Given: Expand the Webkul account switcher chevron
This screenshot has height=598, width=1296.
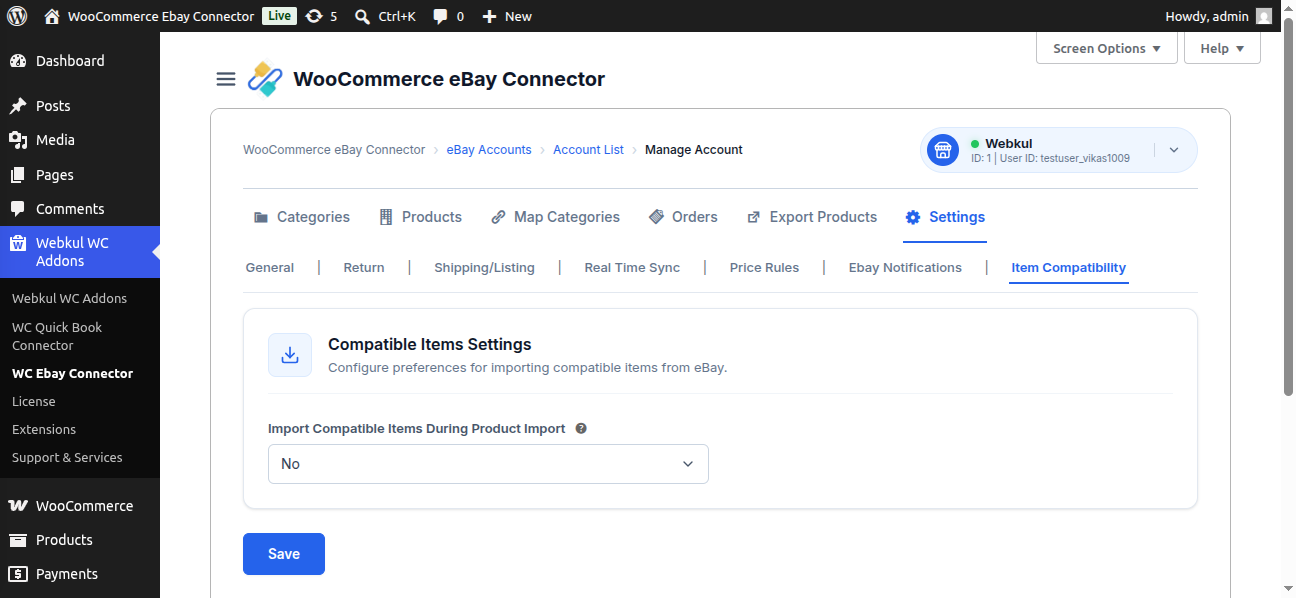Looking at the screenshot, I should coord(1174,150).
